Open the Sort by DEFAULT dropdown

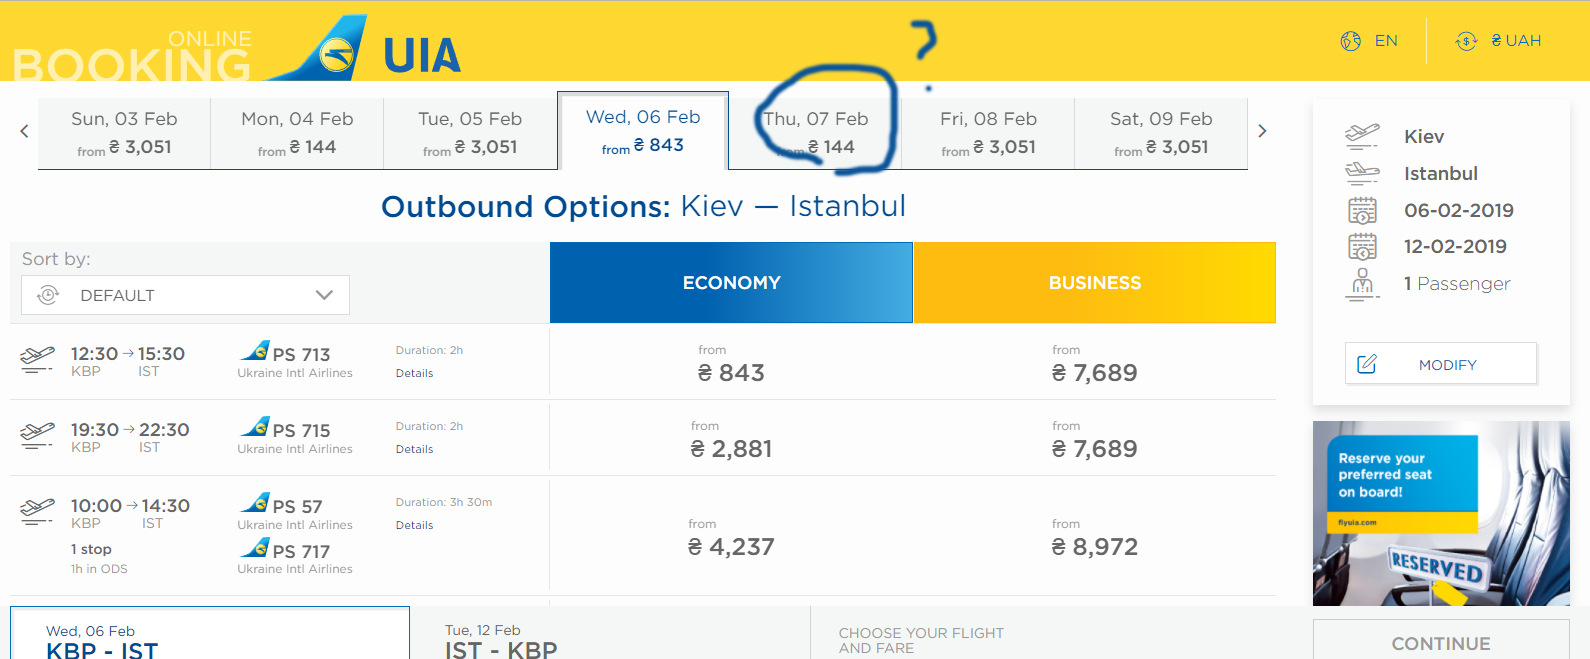click(186, 295)
